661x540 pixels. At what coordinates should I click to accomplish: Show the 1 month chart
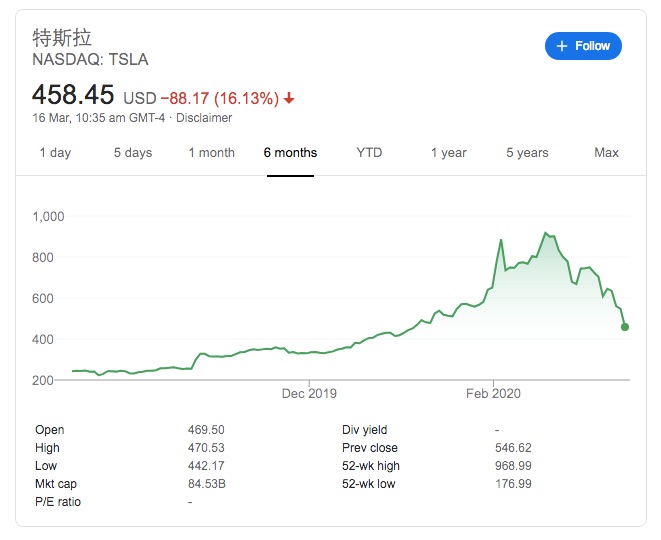pos(211,153)
